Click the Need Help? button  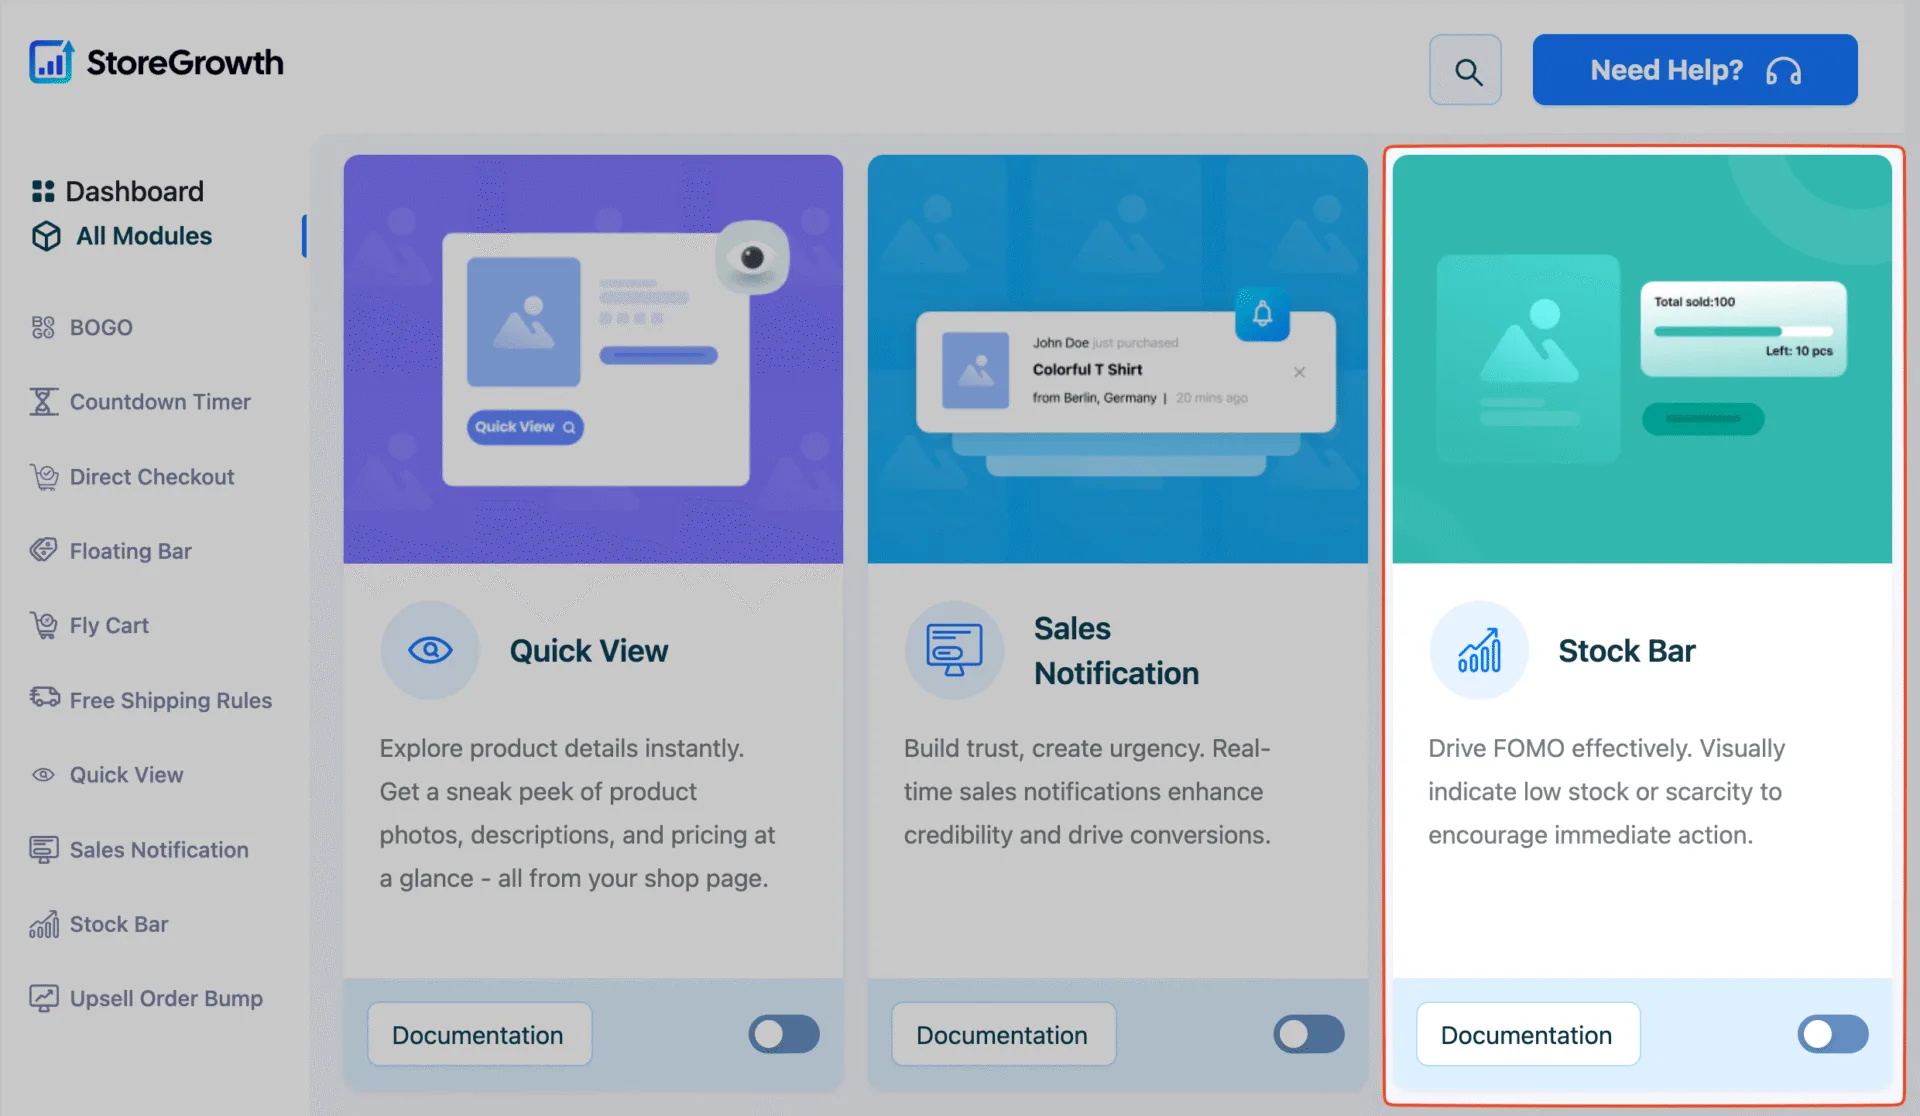(x=1695, y=70)
